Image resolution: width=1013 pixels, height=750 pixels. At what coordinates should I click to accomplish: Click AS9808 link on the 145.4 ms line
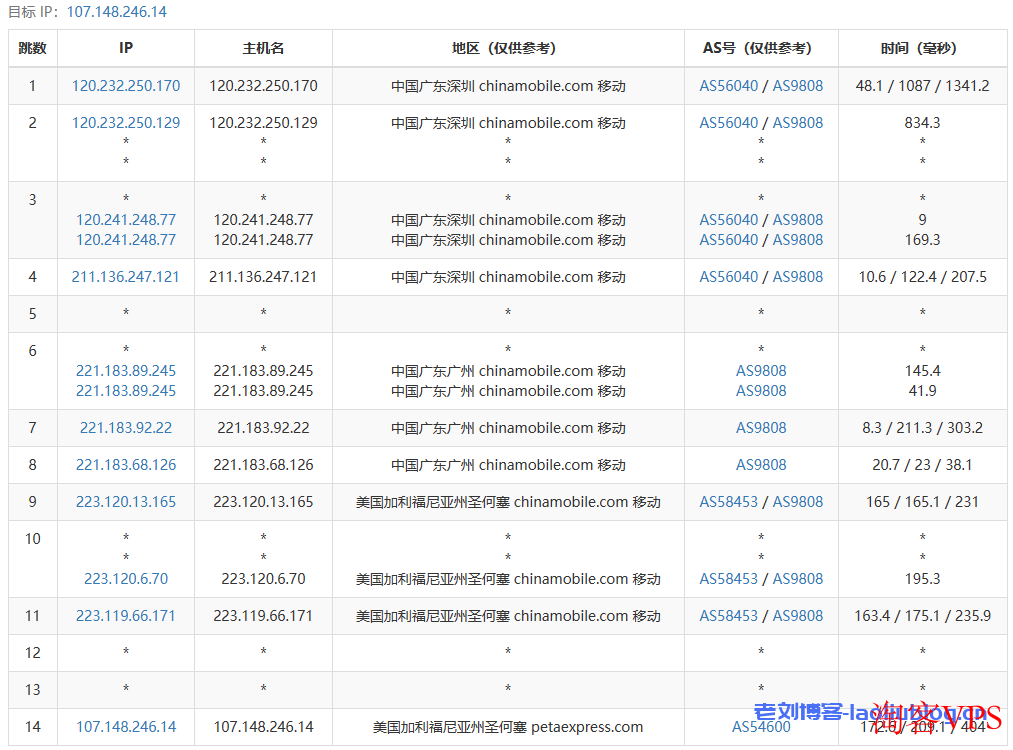tap(761, 371)
